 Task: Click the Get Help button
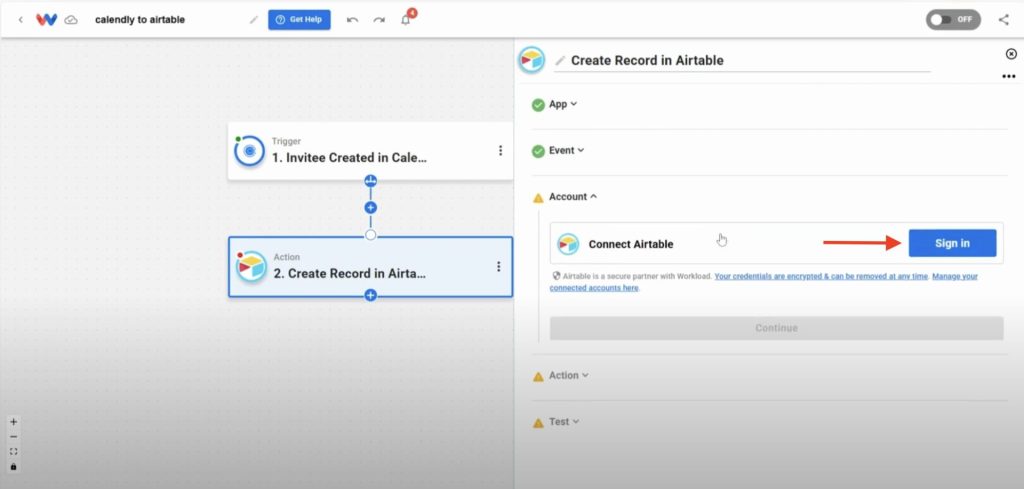[x=299, y=20]
